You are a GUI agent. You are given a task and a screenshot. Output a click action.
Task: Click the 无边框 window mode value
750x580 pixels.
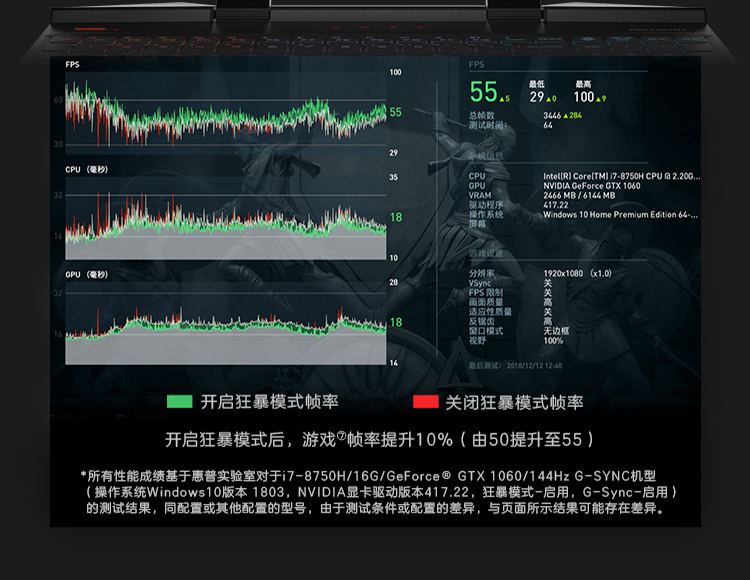click(556, 331)
